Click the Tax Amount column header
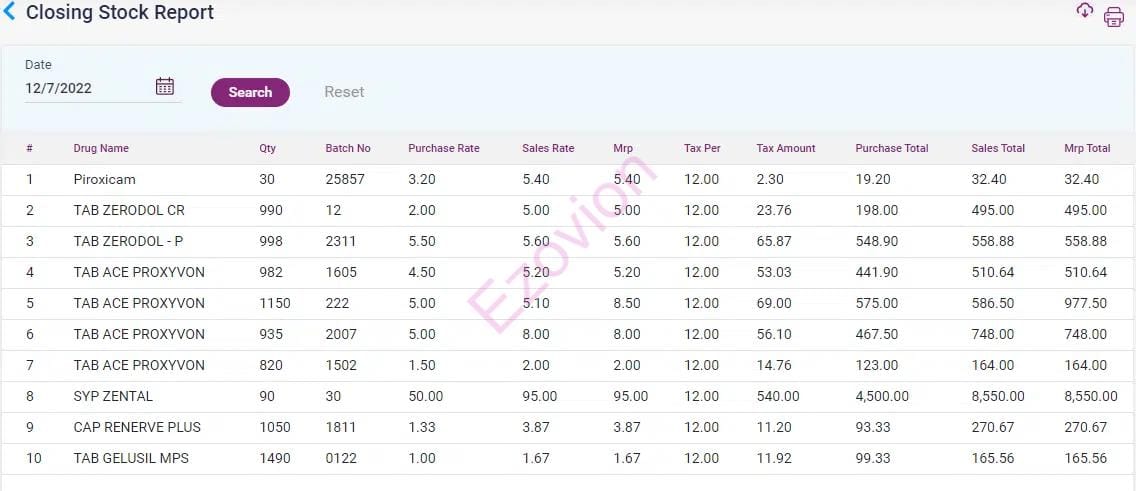Screen dimensions: 1136x491 click(786, 148)
